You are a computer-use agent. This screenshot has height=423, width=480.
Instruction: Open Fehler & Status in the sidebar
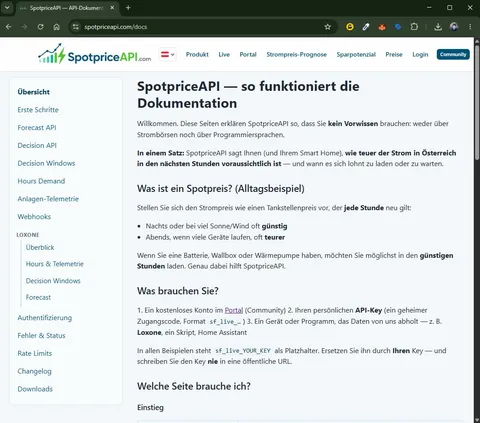[41, 336]
